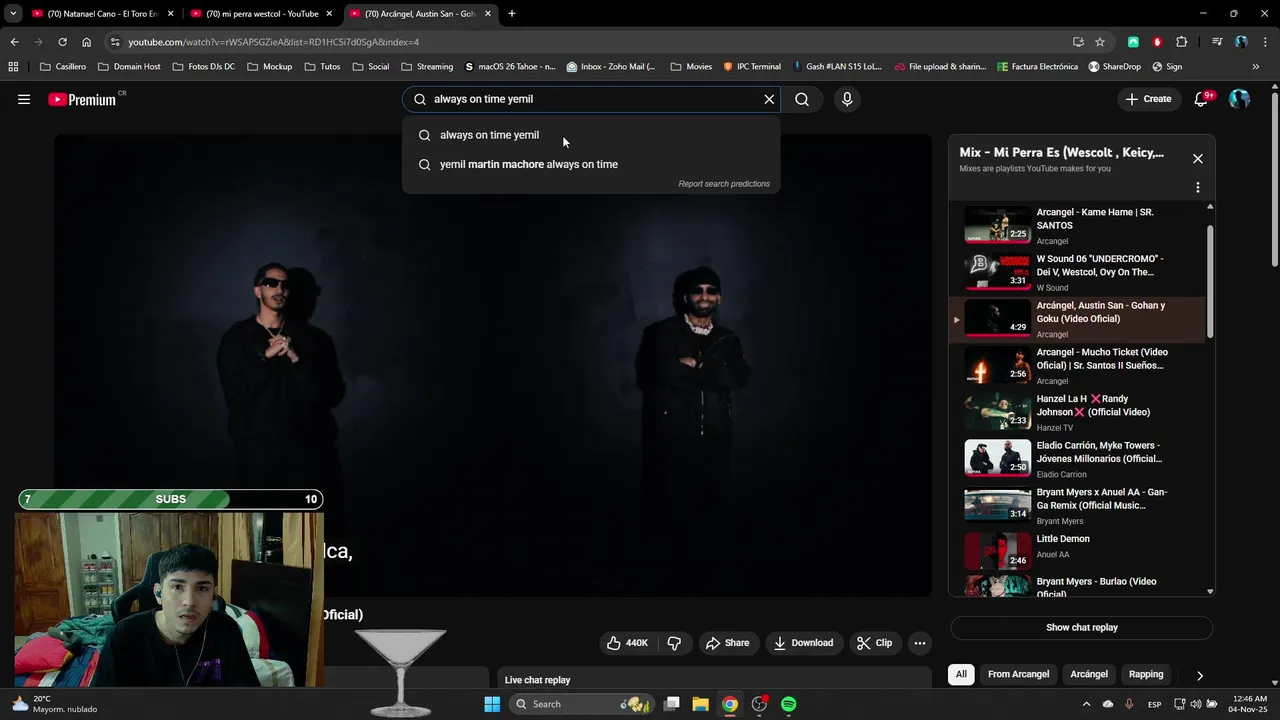Close the Mix playlist panel
1280x720 pixels.
coord(1198,158)
